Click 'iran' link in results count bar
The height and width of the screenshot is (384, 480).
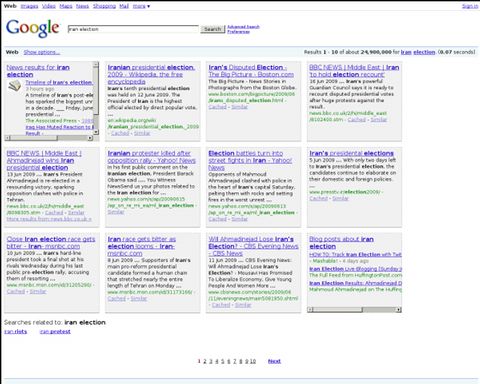click(406, 52)
